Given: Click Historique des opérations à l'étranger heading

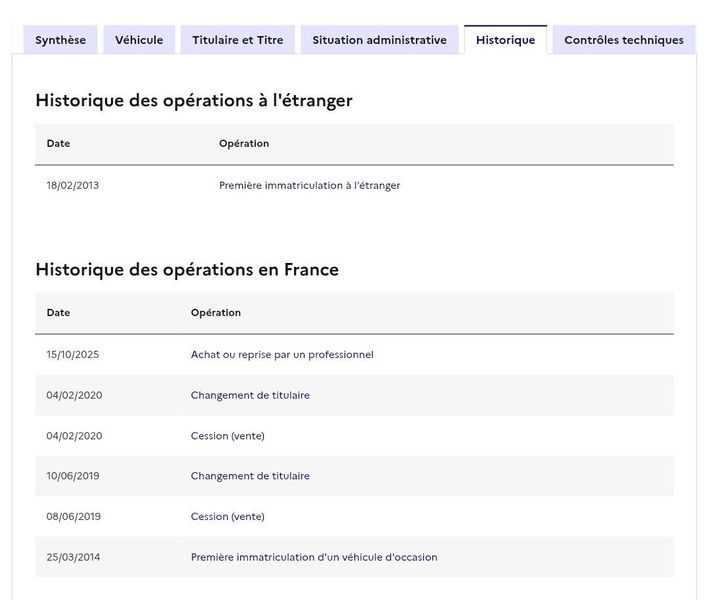Looking at the screenshot, I should (194, 100).
